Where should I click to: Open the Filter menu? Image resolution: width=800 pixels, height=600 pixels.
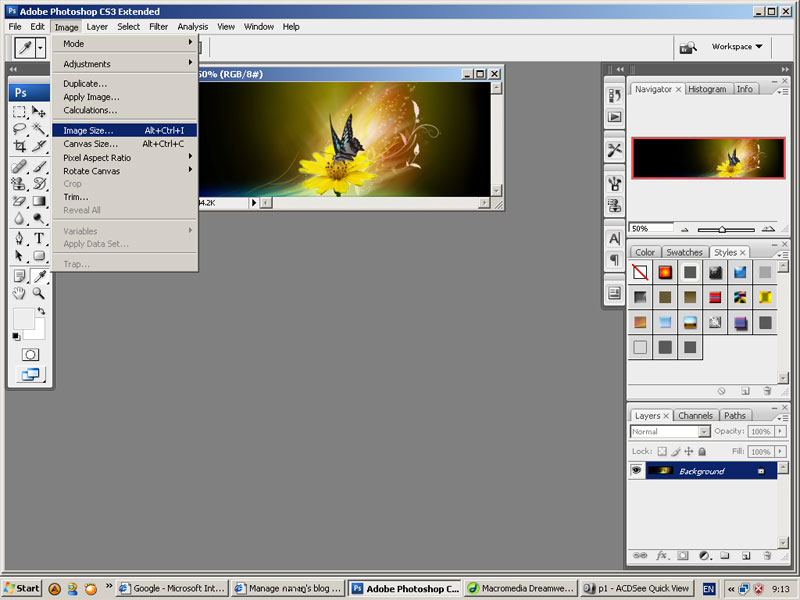(x=158, y=27)
